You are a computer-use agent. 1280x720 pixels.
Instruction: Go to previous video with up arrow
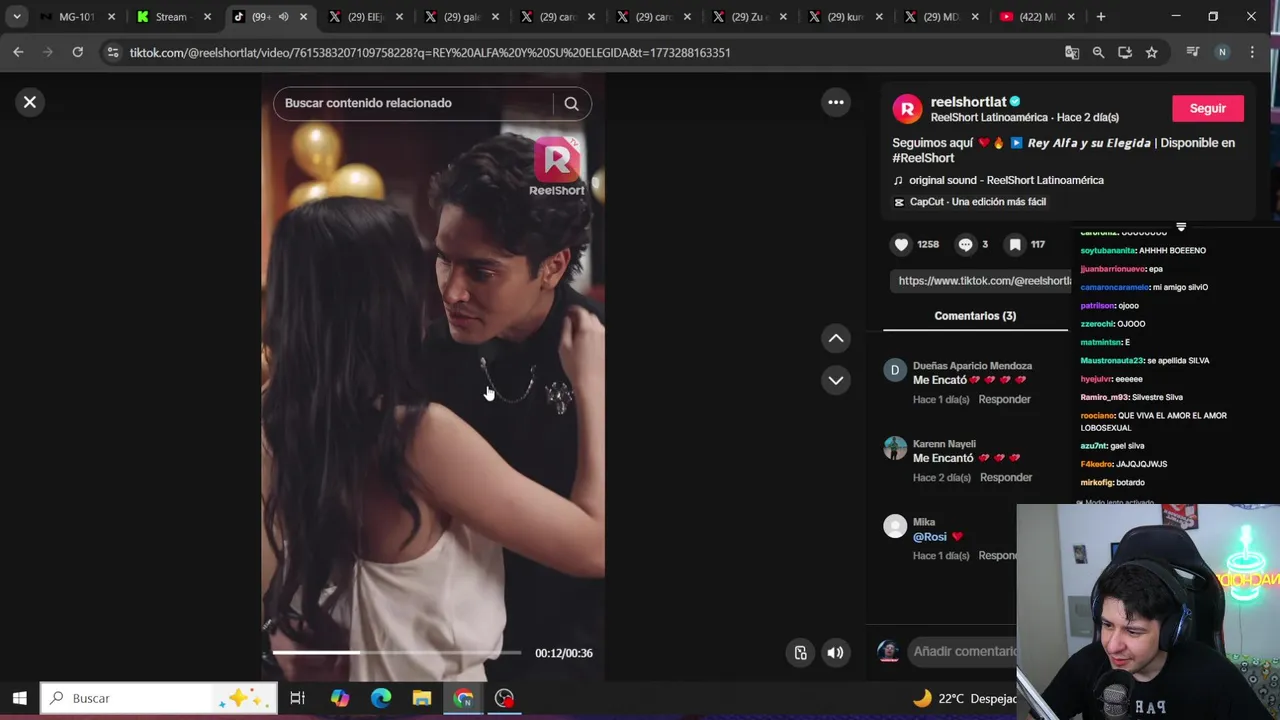[836, 338]
